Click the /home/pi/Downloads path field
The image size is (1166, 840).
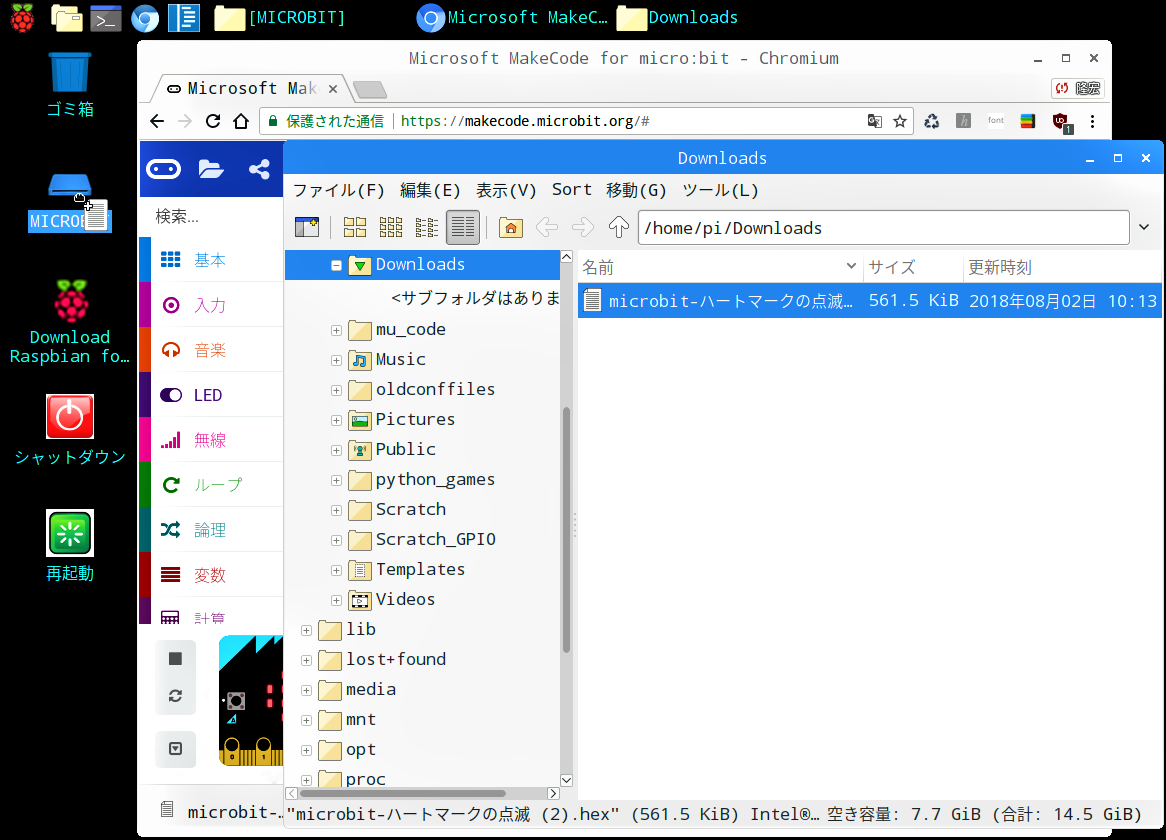[x=883, y=227]
